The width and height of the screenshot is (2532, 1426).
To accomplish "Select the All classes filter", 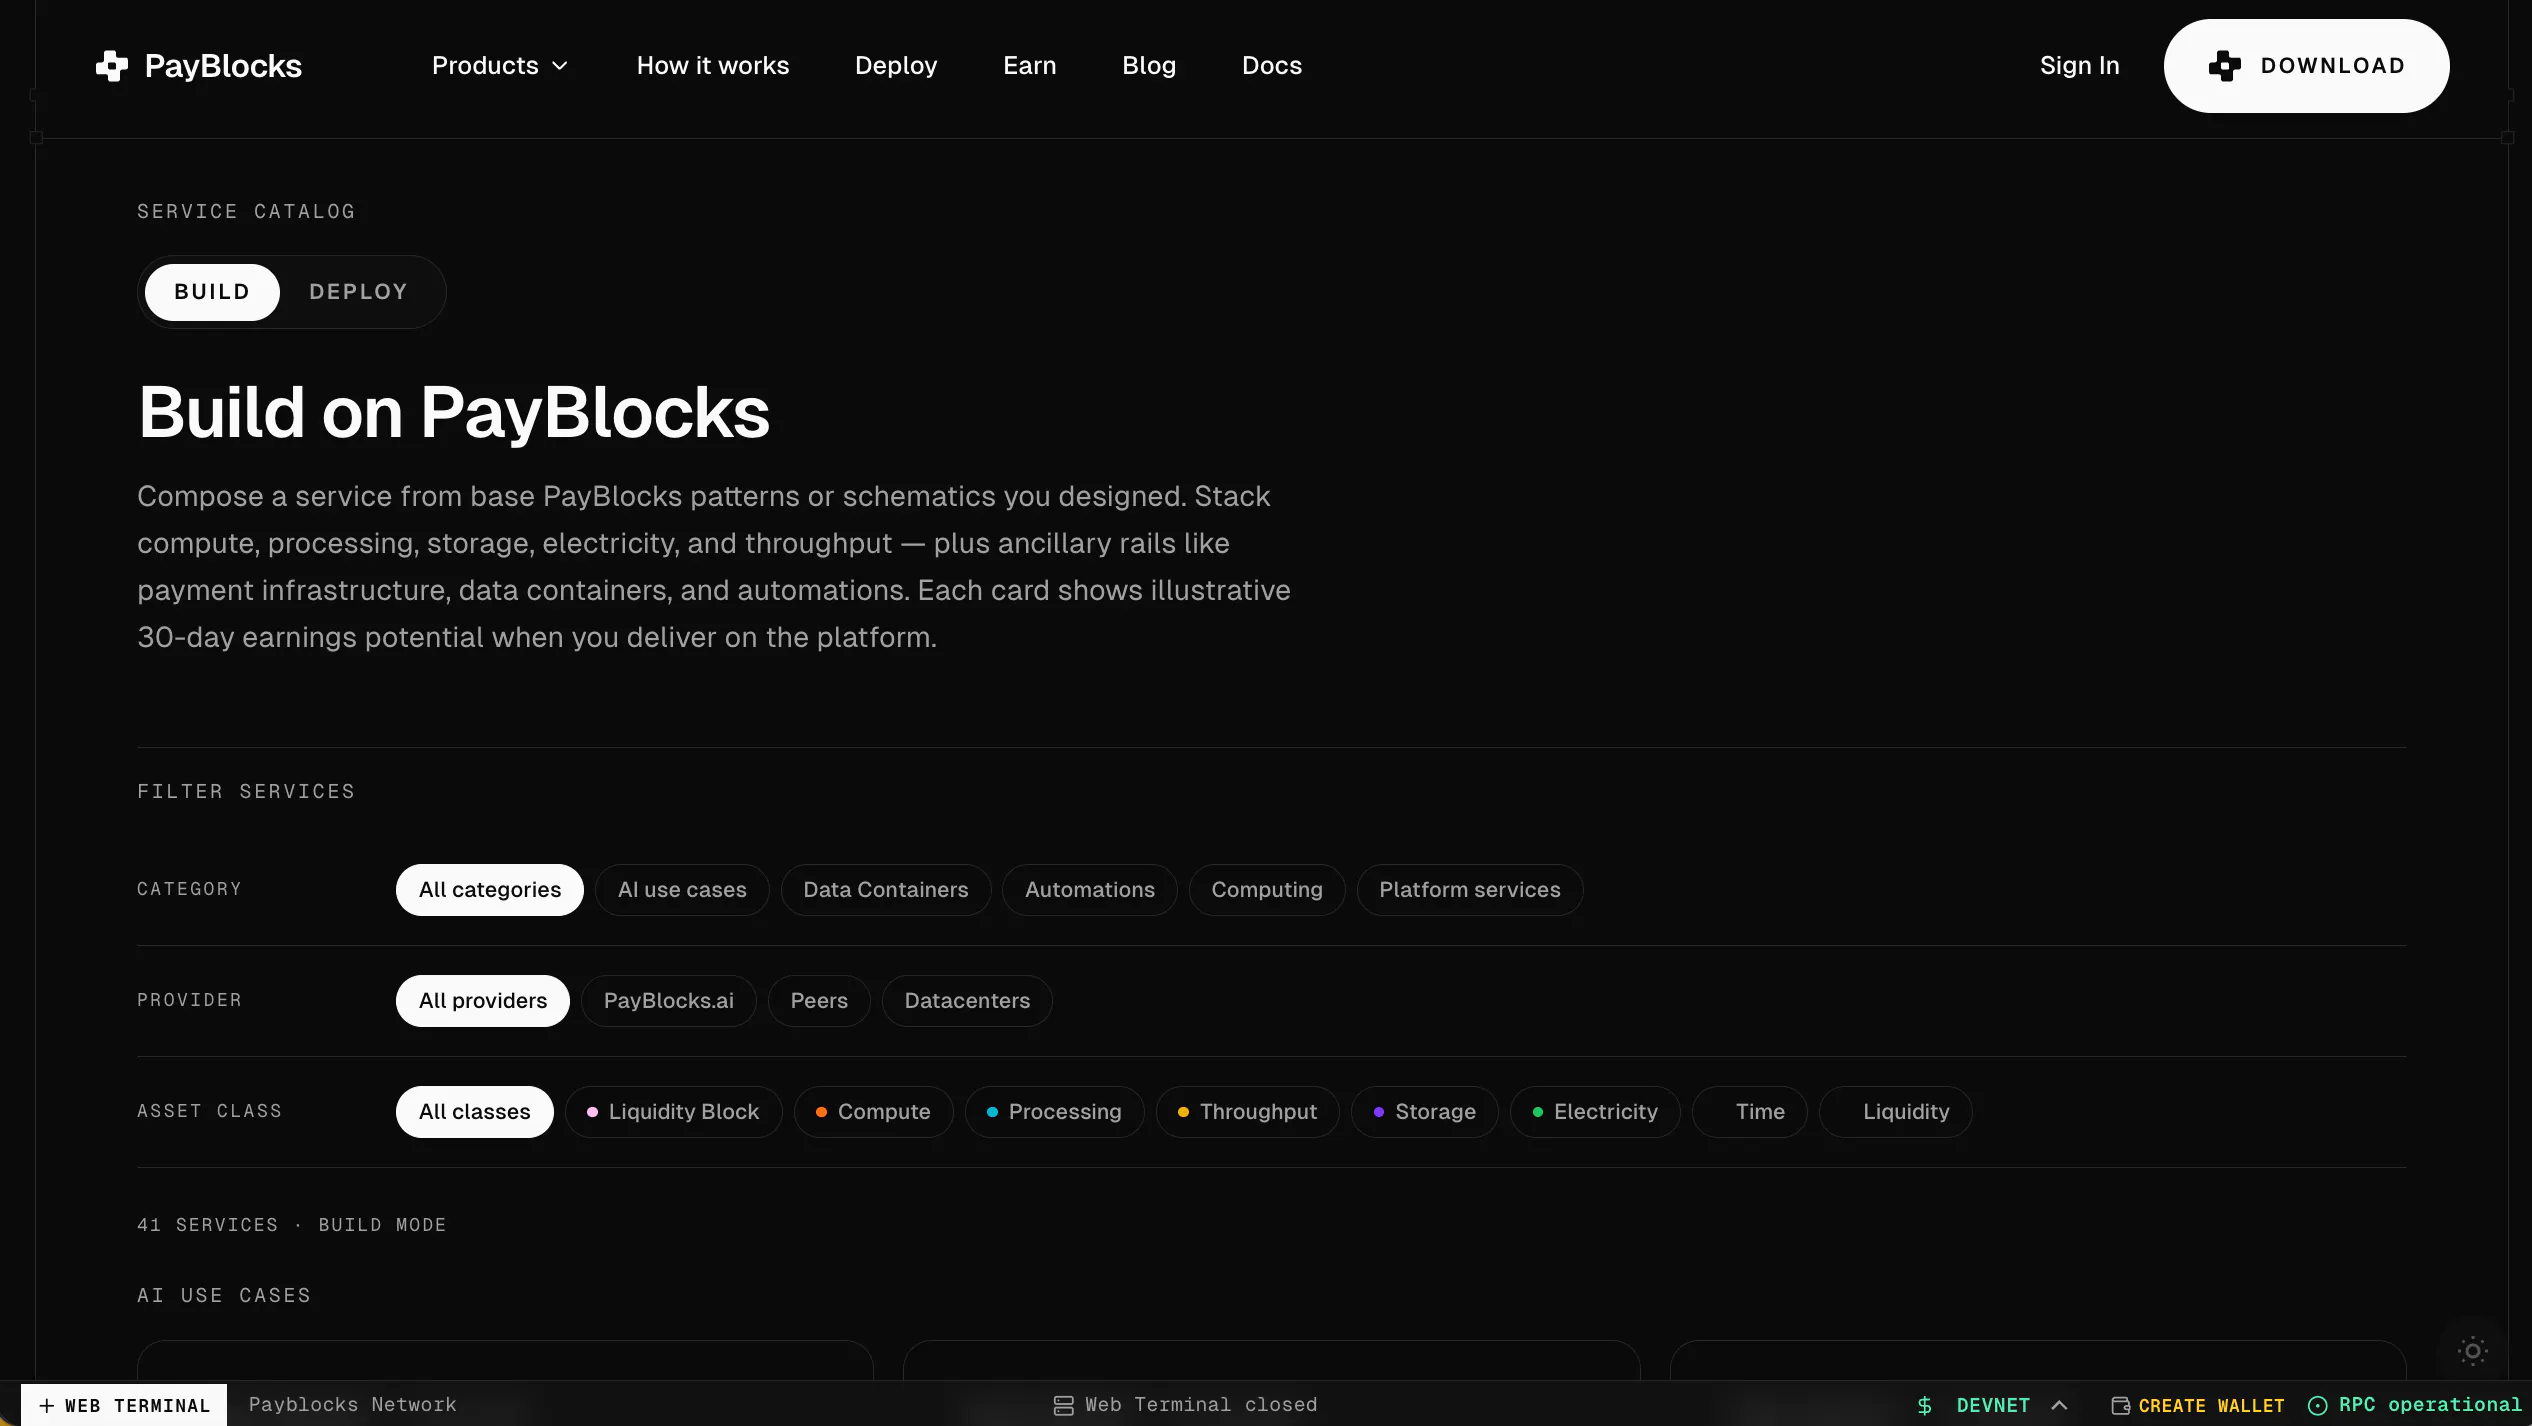I will point(475,1112).
